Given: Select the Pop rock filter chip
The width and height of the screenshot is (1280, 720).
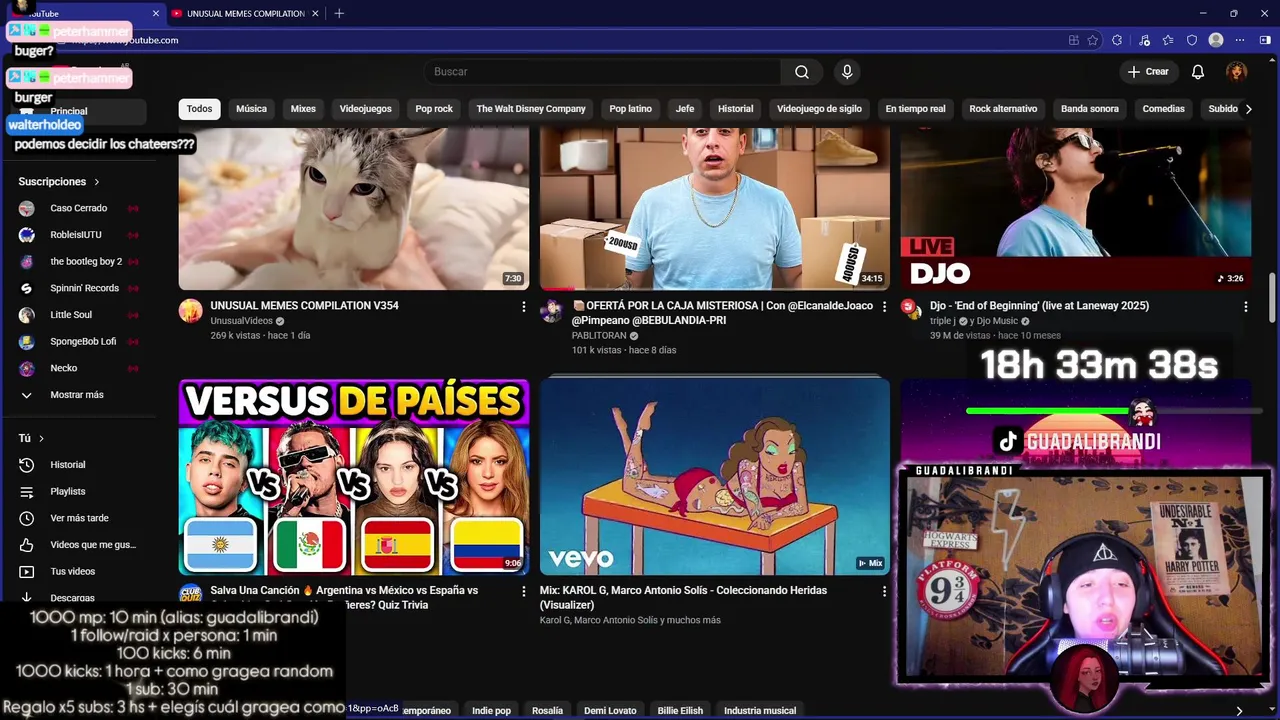Looking at the screenshot, I should coord(434,109).
